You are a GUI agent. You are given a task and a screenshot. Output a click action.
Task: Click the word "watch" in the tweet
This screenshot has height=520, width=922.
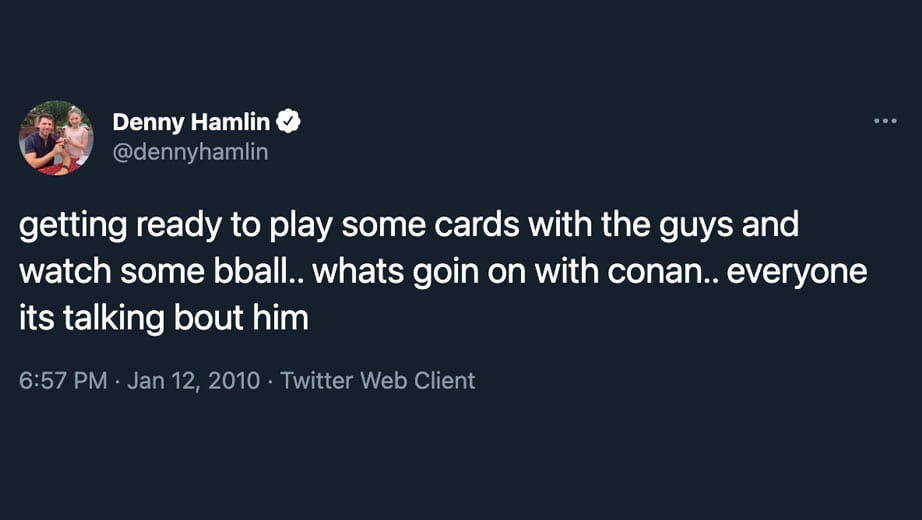pyautogui.click(x=62, y=271)
